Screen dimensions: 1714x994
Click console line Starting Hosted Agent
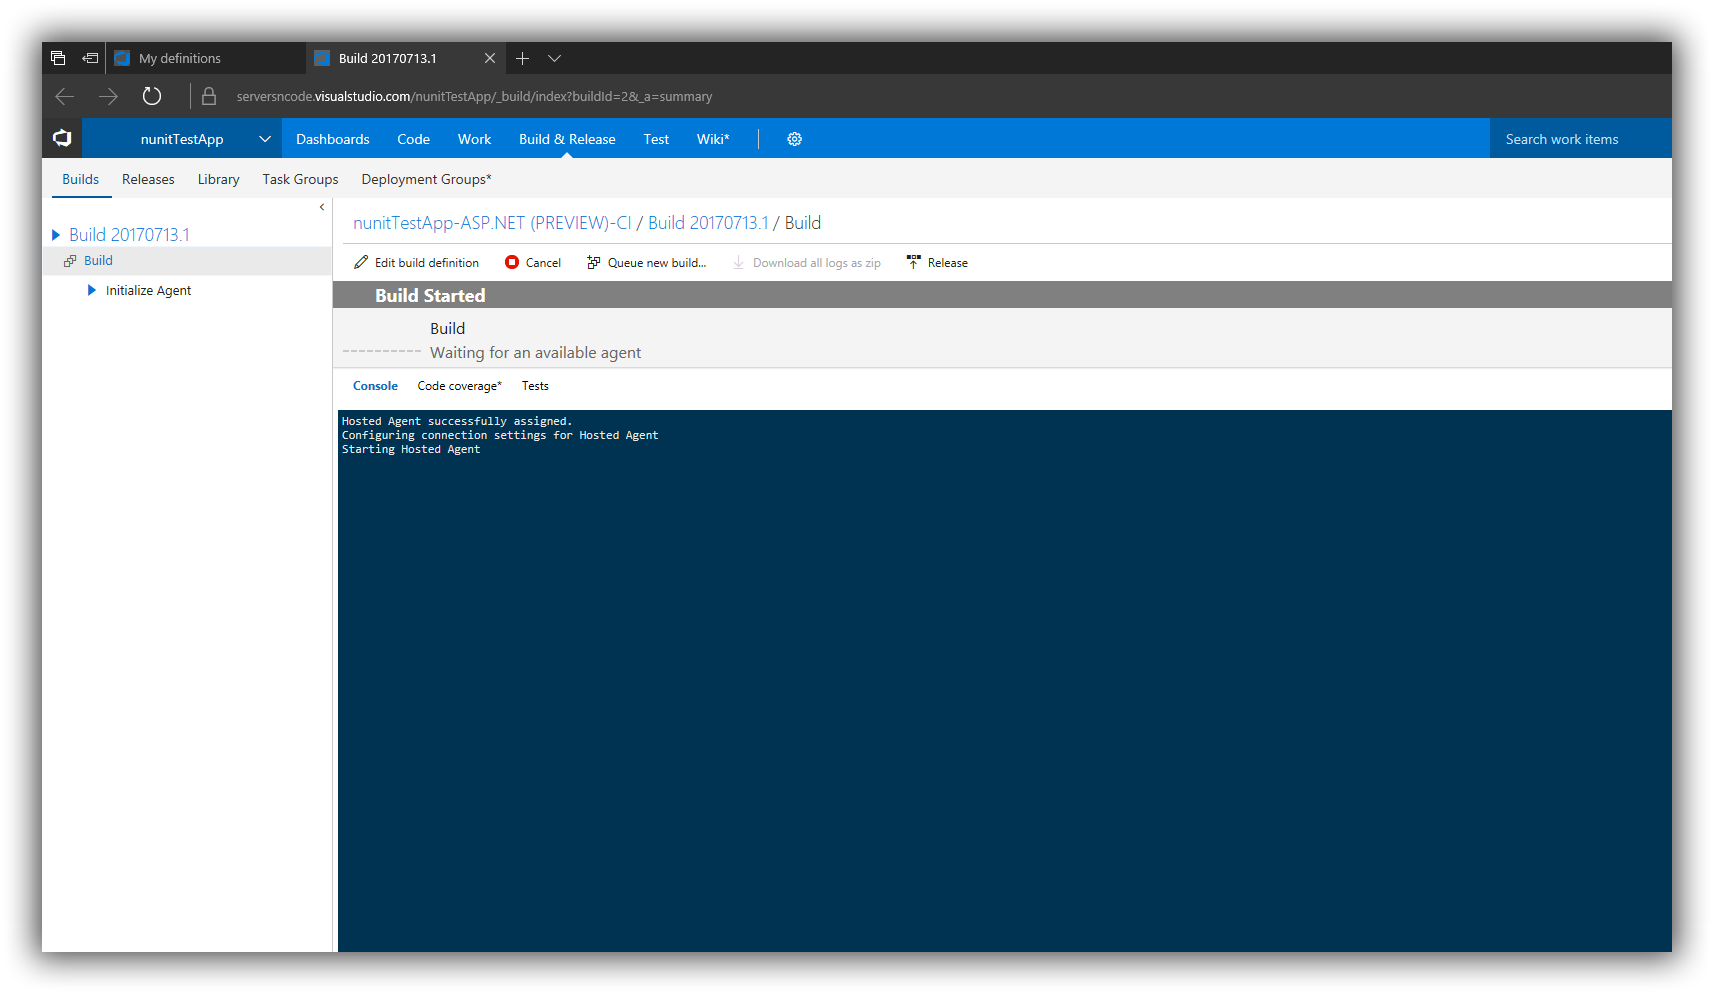point(411,449)
